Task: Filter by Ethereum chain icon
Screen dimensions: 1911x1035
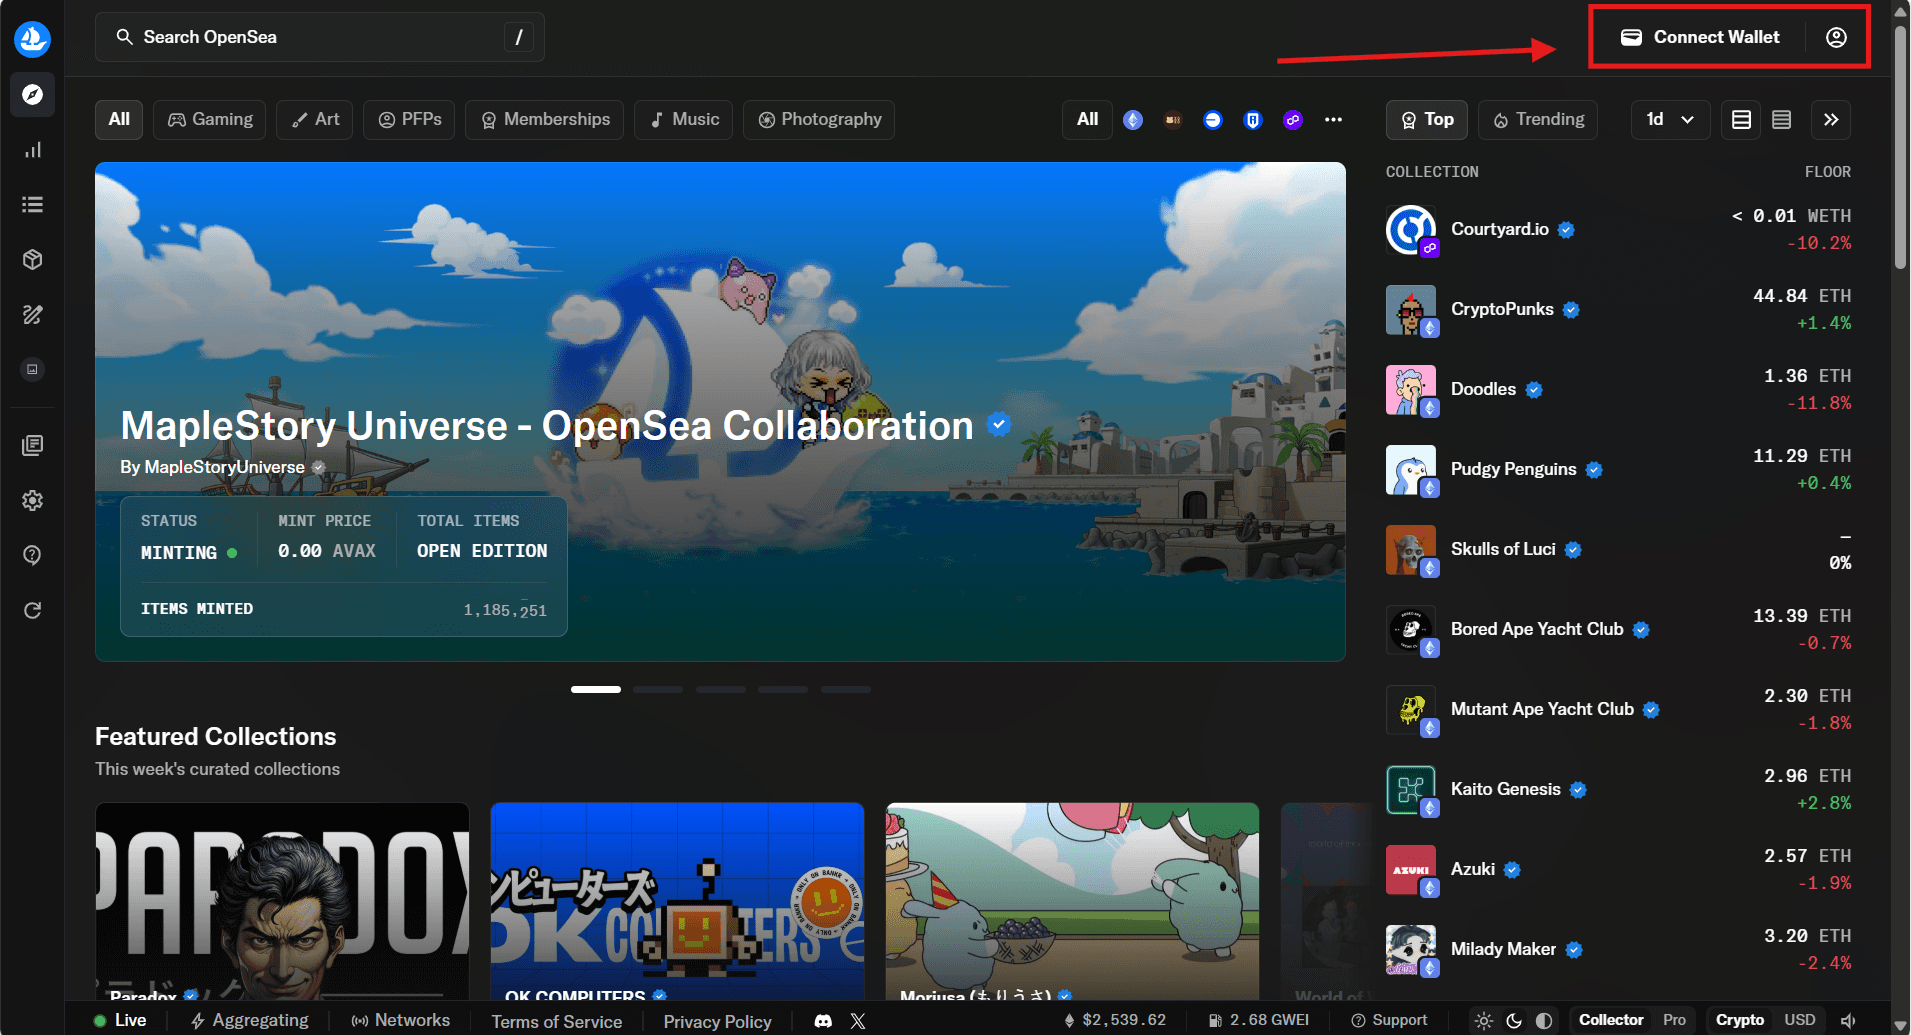Action: 1133,120
